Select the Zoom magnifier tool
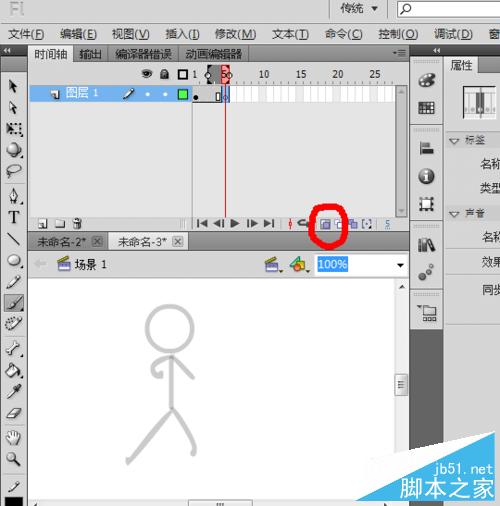Viewport: 500px width, 506px height. [x=13, y=459]
